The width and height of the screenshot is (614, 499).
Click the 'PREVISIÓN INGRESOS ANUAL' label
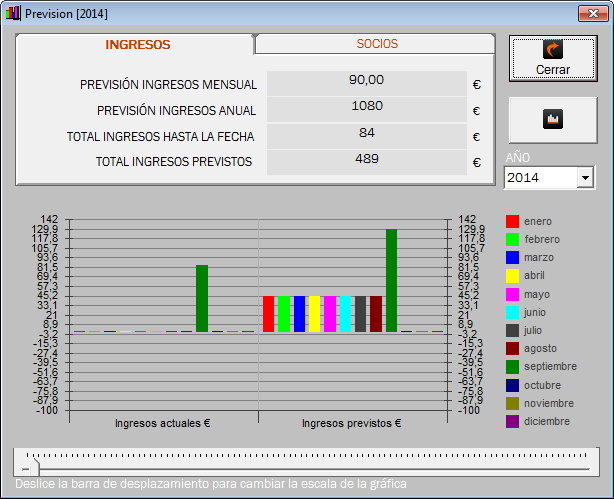click(177, 110)
